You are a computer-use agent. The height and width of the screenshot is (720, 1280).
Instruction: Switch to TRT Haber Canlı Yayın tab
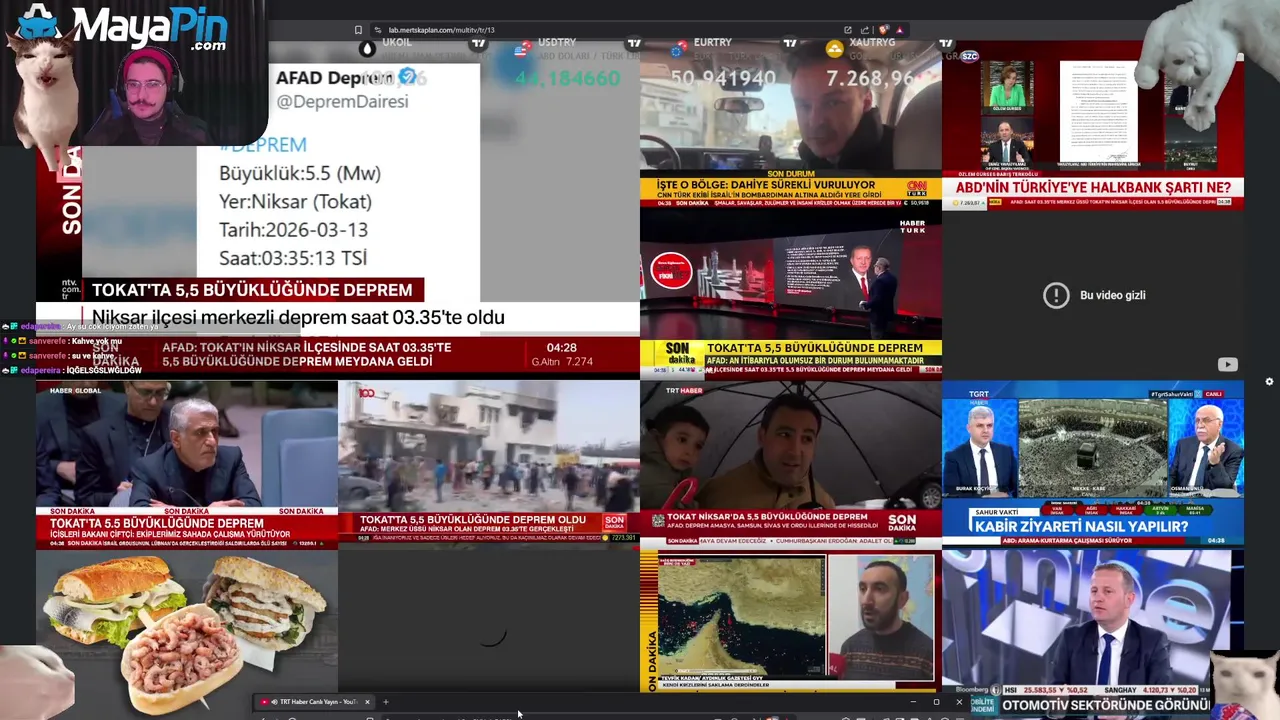[316, 702]
